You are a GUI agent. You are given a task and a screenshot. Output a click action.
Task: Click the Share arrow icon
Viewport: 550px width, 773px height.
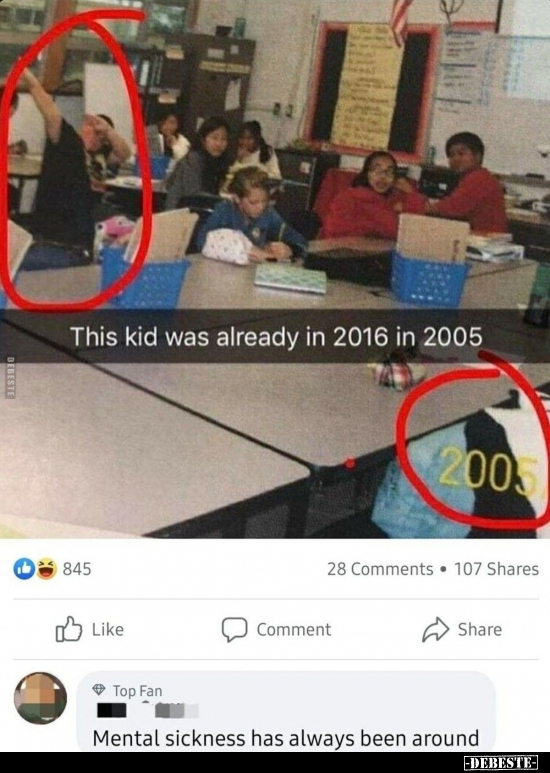point(436,630)
